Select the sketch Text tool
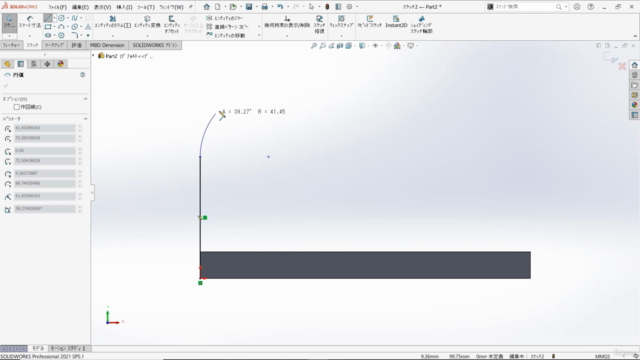 pos(88,27)
